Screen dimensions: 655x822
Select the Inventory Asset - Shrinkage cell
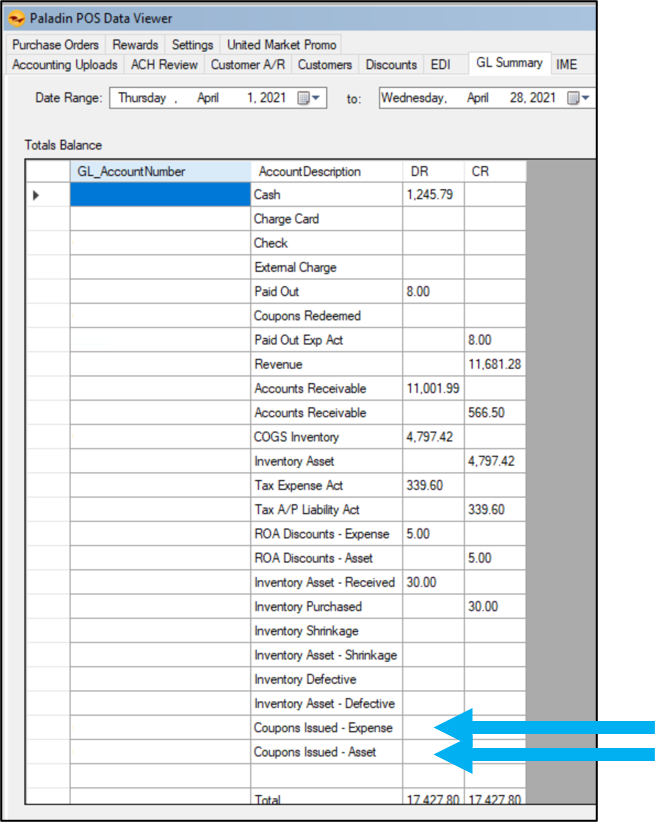pyautogui.click(x=327, y=655)
